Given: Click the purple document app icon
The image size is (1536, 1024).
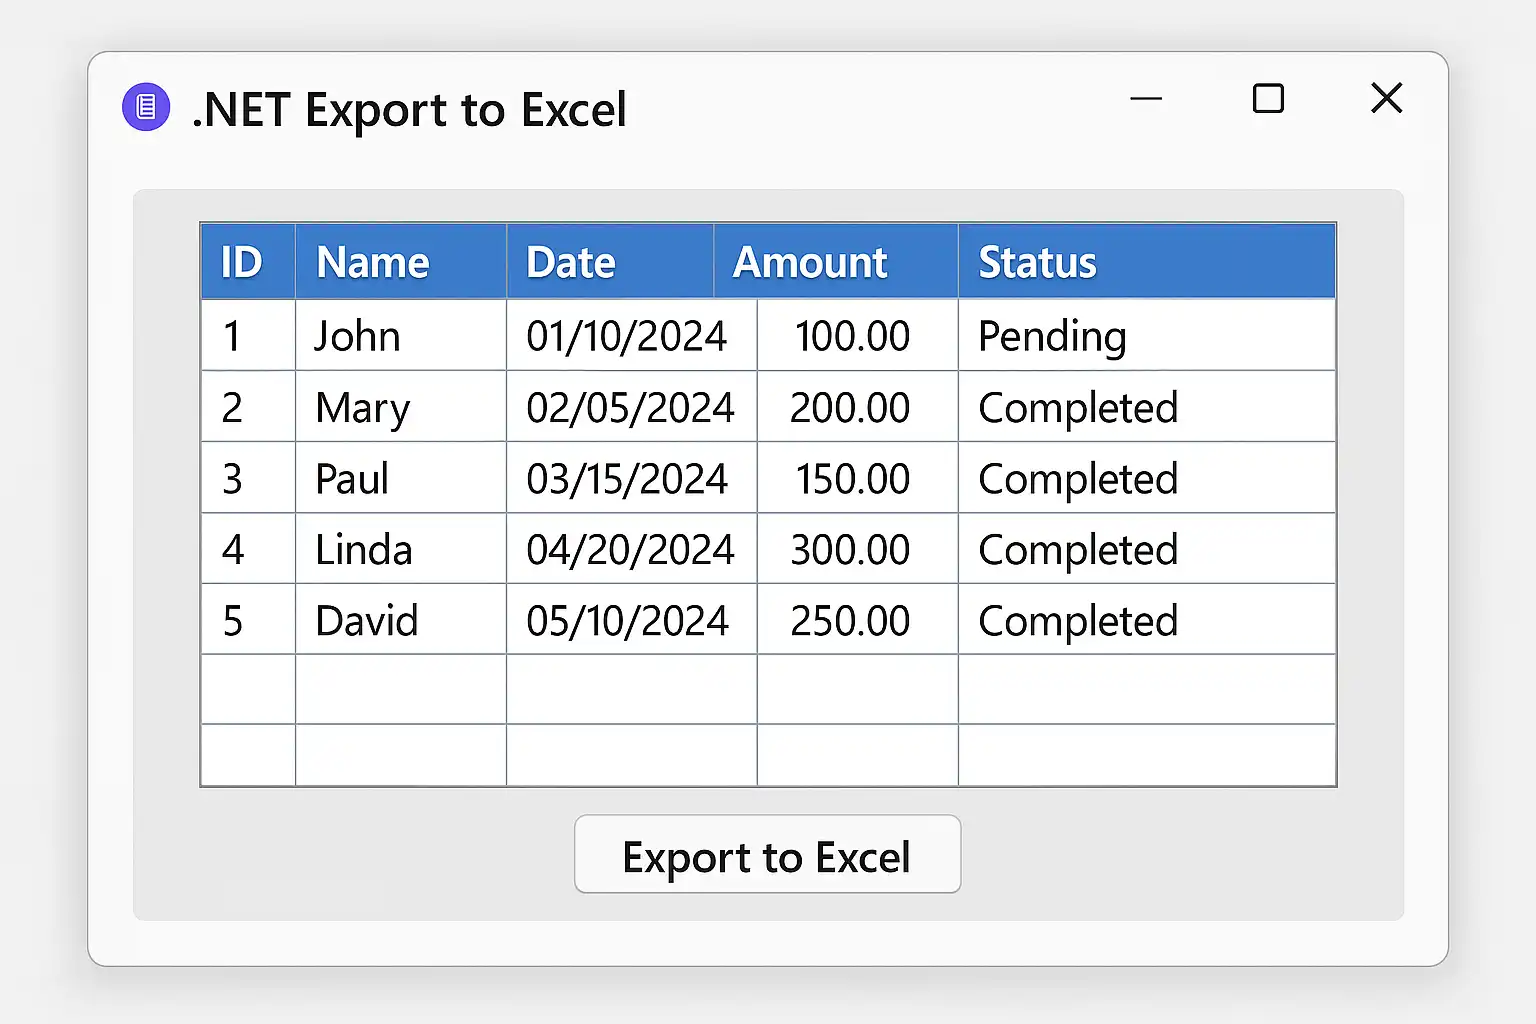Looking at the screenshot, I should 146,107.
